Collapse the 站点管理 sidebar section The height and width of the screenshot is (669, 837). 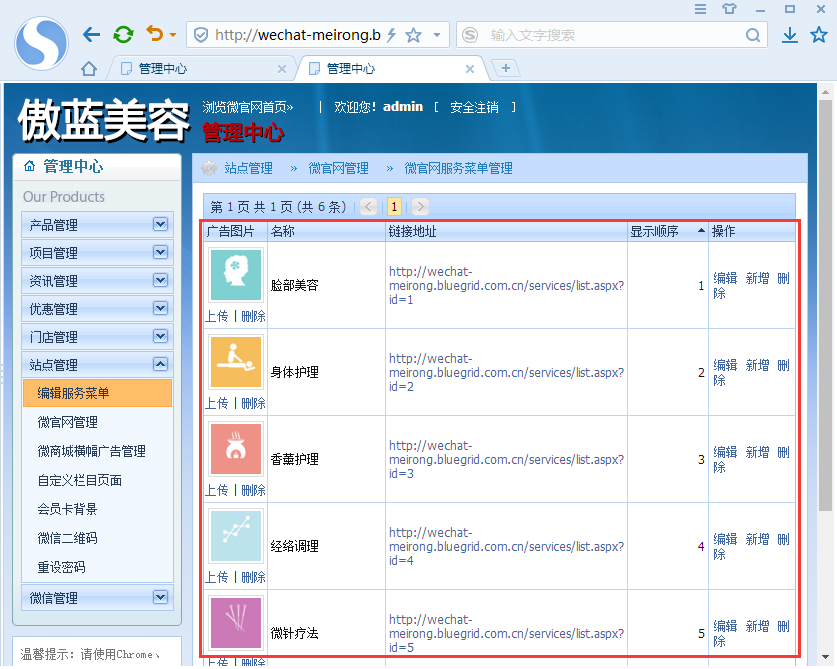point(163,363)
